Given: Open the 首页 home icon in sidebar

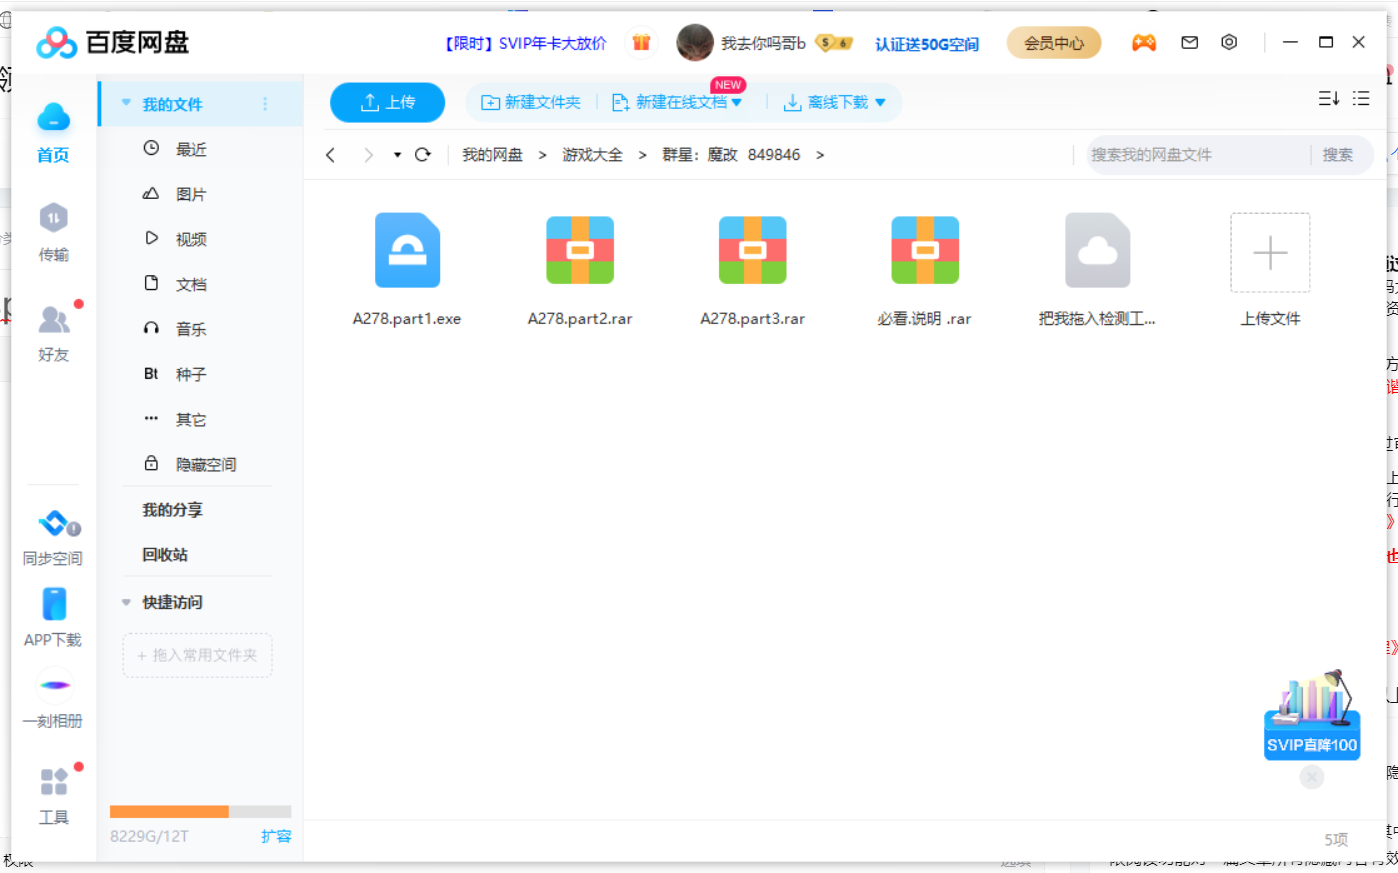Looking at the screenshot, I should [x=53, y=132].
